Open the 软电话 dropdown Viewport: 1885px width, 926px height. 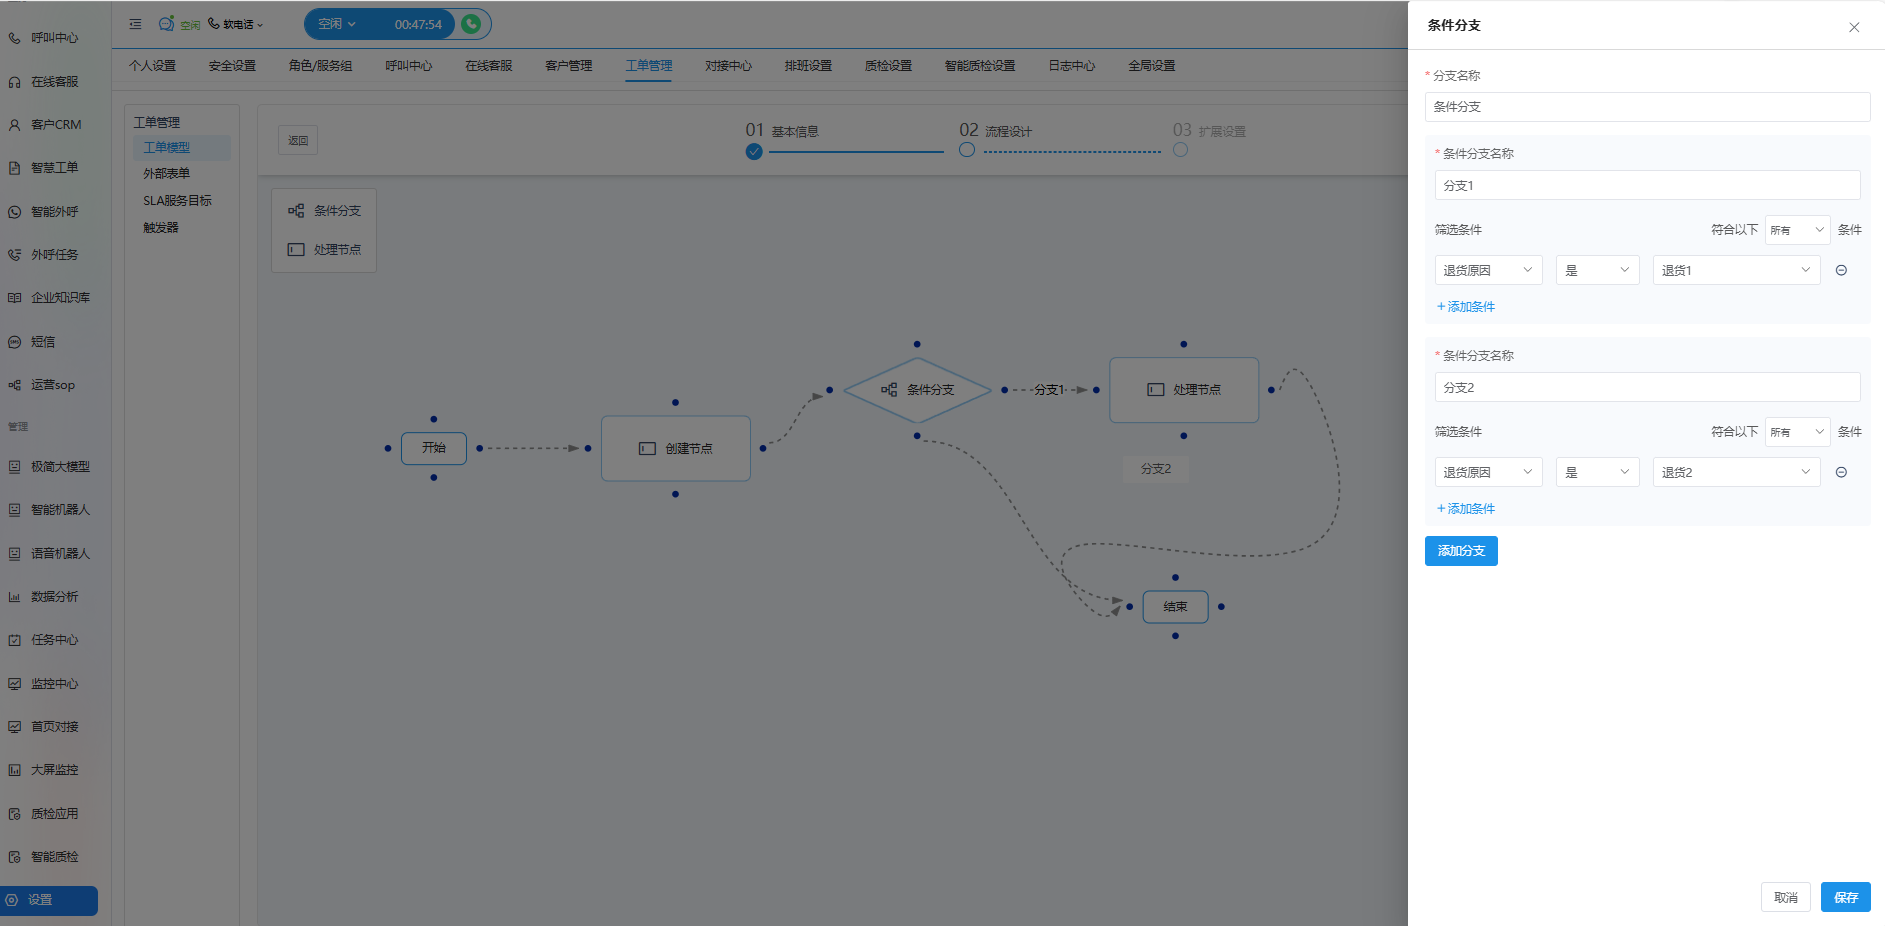point(236,24)
